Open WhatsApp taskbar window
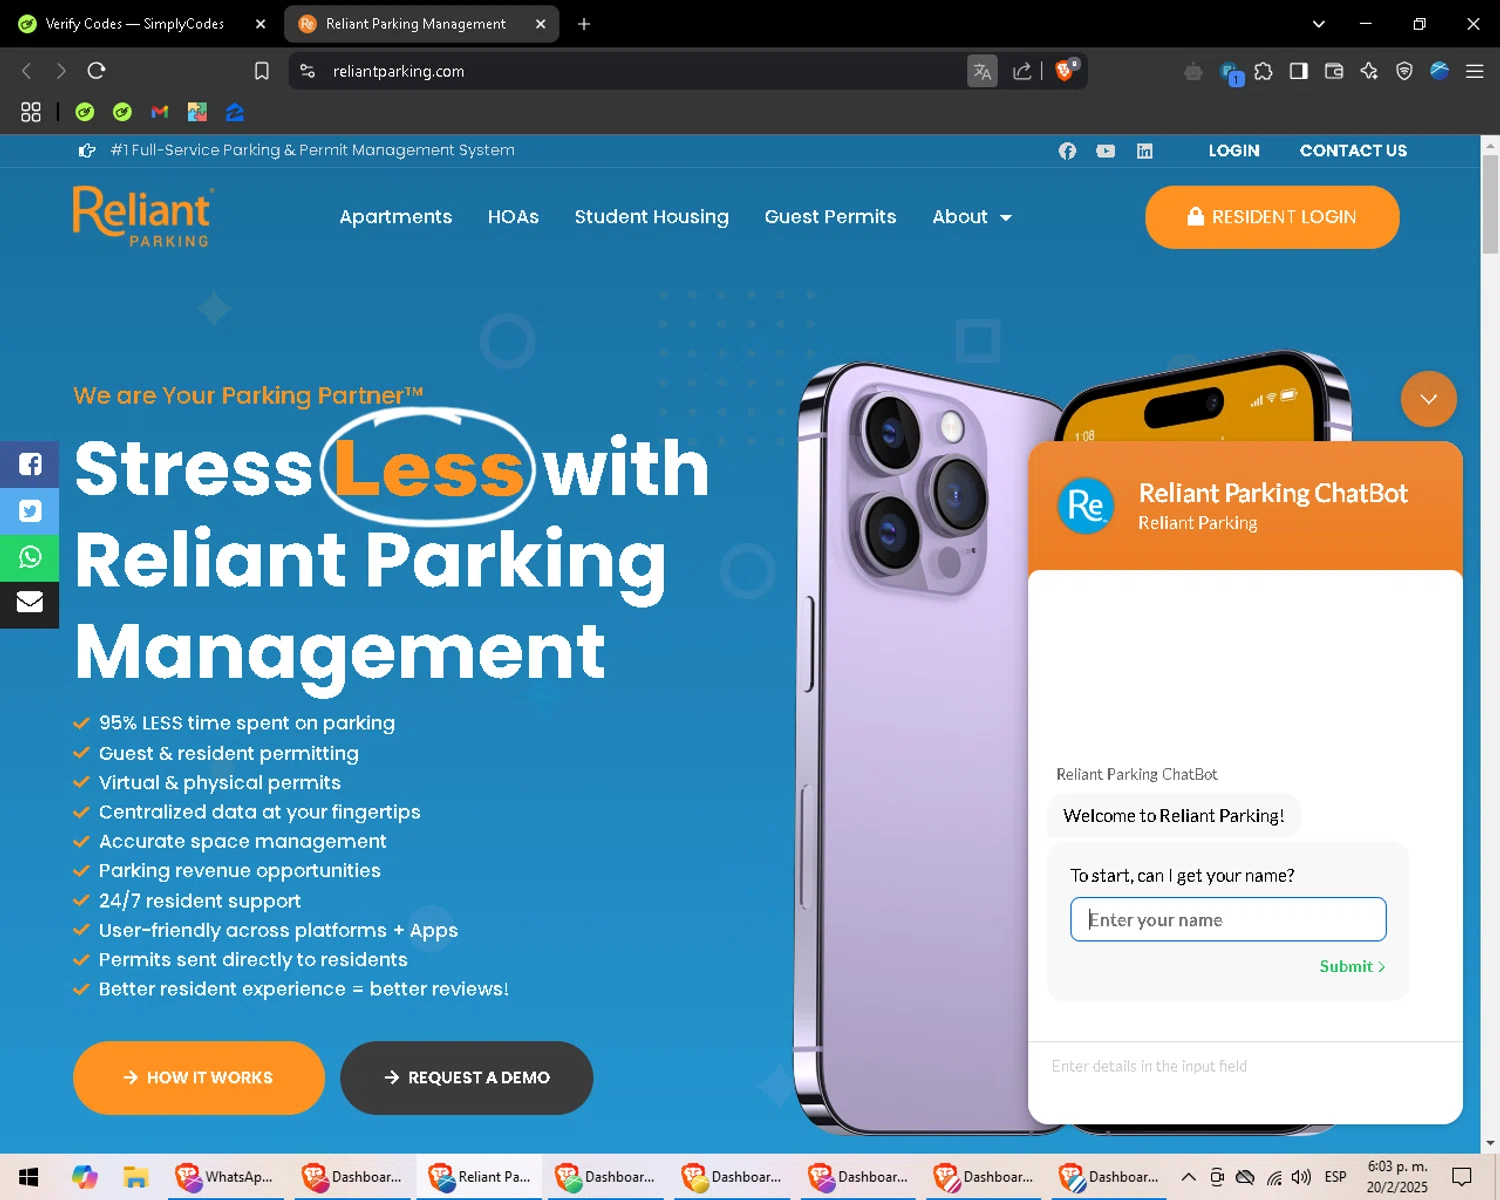The image size is (1500, 1200). (x=226, y=1177)
